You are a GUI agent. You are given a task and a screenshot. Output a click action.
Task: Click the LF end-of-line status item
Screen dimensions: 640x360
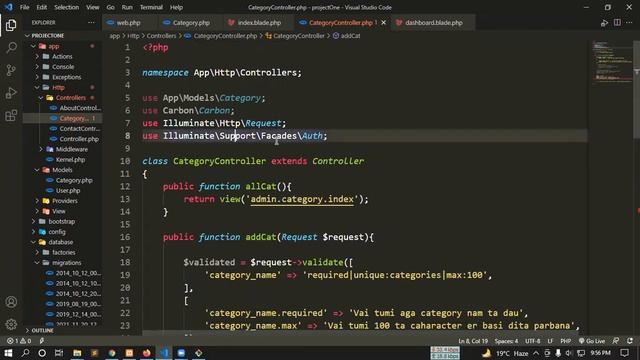550,341
